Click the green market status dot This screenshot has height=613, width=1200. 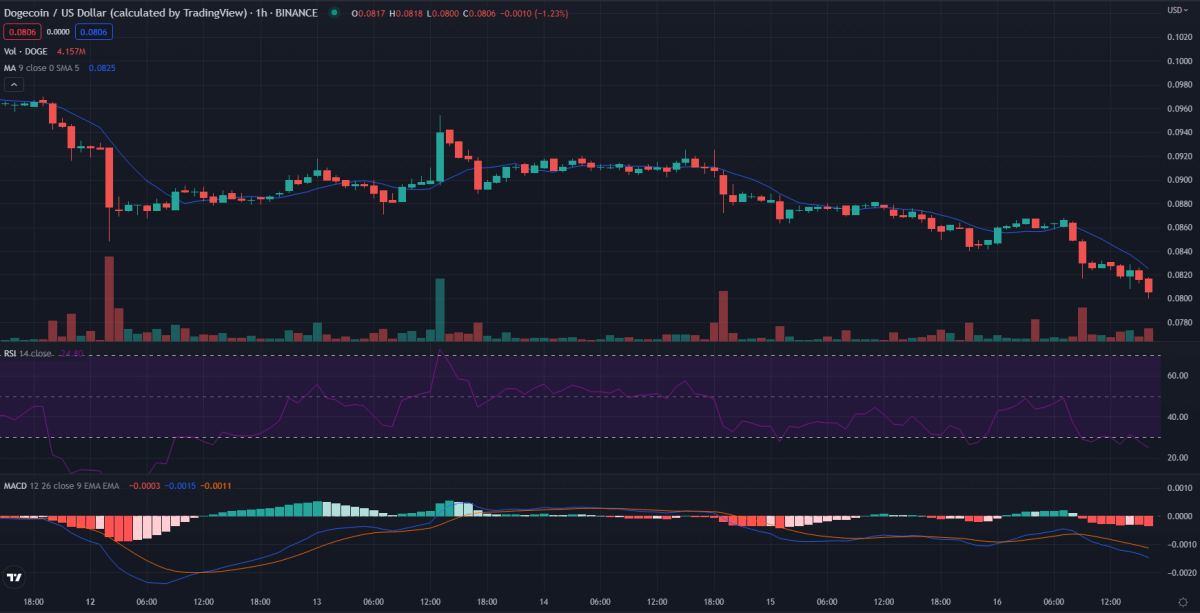pyautogui.click(x=332, y=12)
